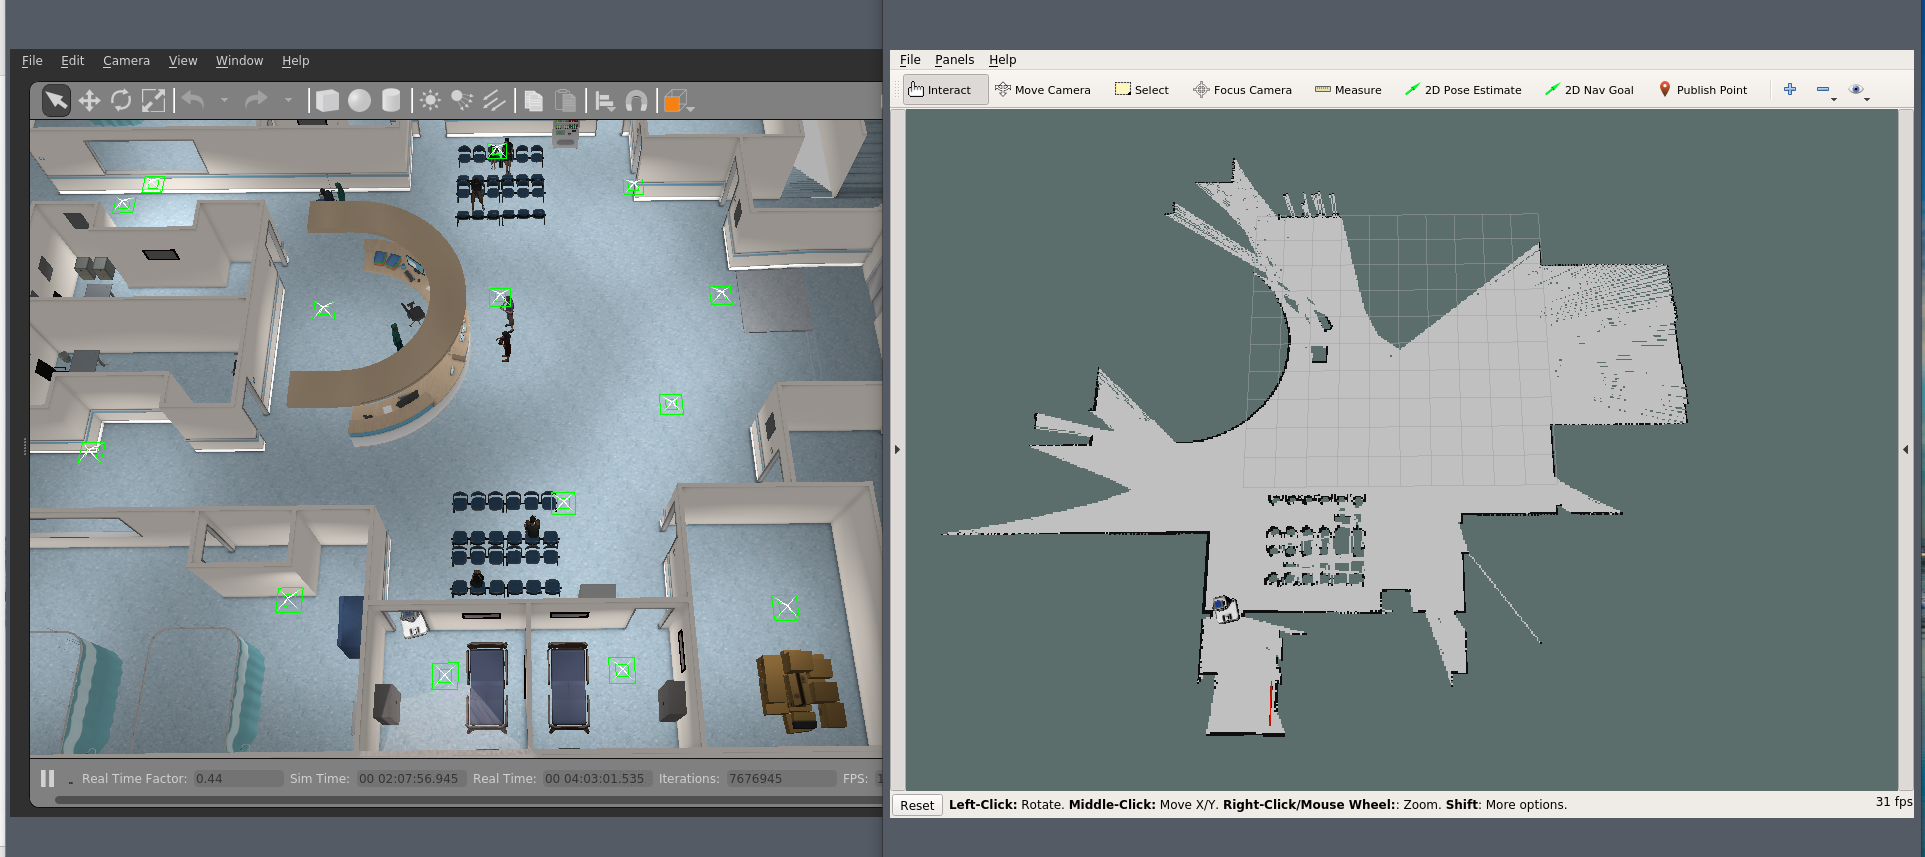Add a point light in Gazebo
Screen dimensions: 1925x857
click(x=430, y=100)
